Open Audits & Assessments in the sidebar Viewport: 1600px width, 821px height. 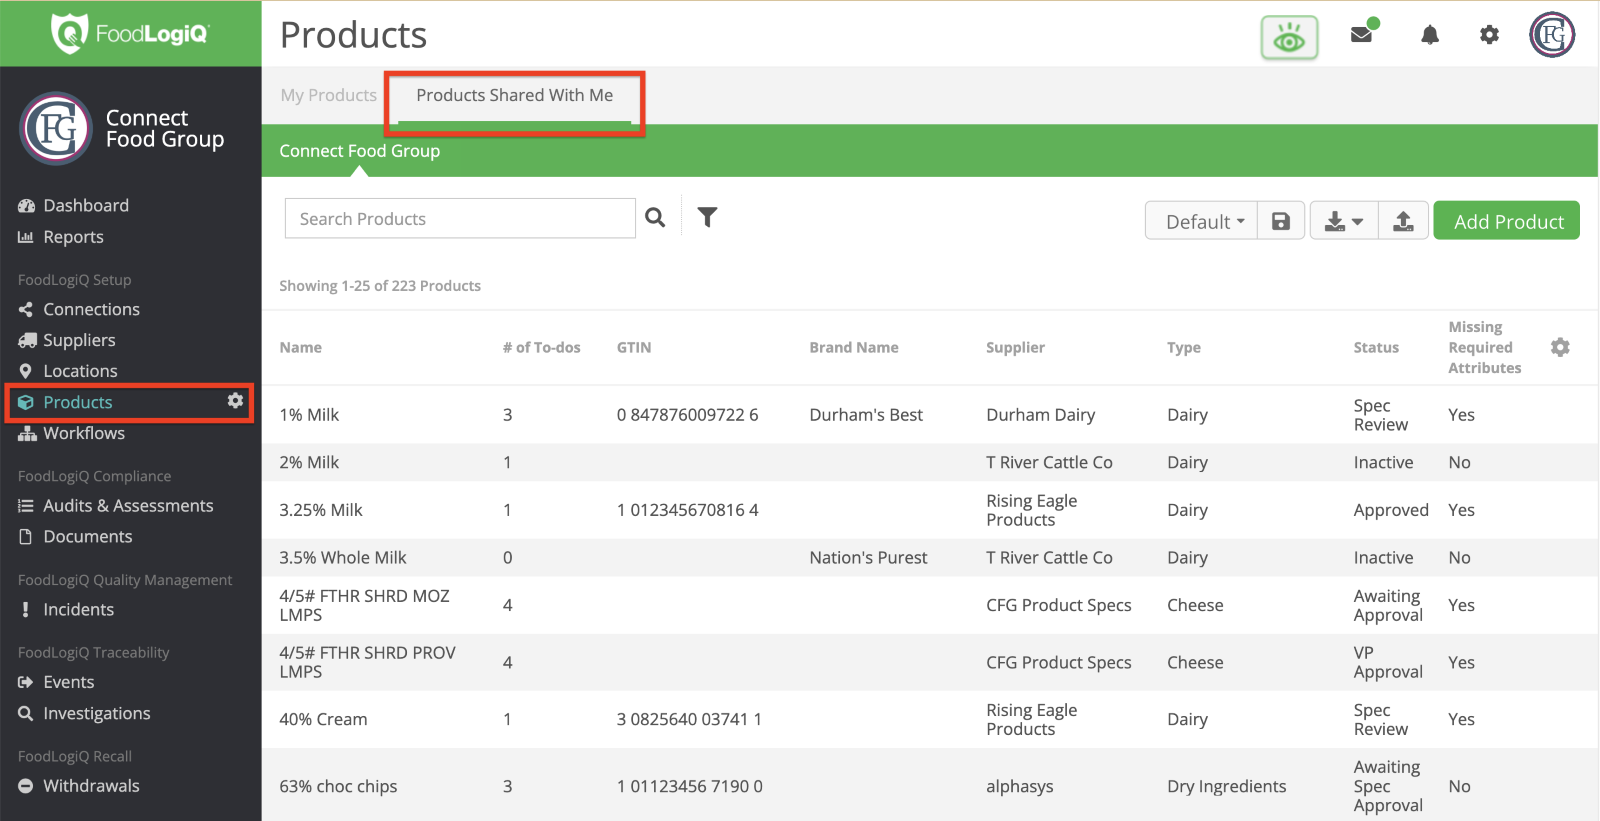click(x=128, y=506)
